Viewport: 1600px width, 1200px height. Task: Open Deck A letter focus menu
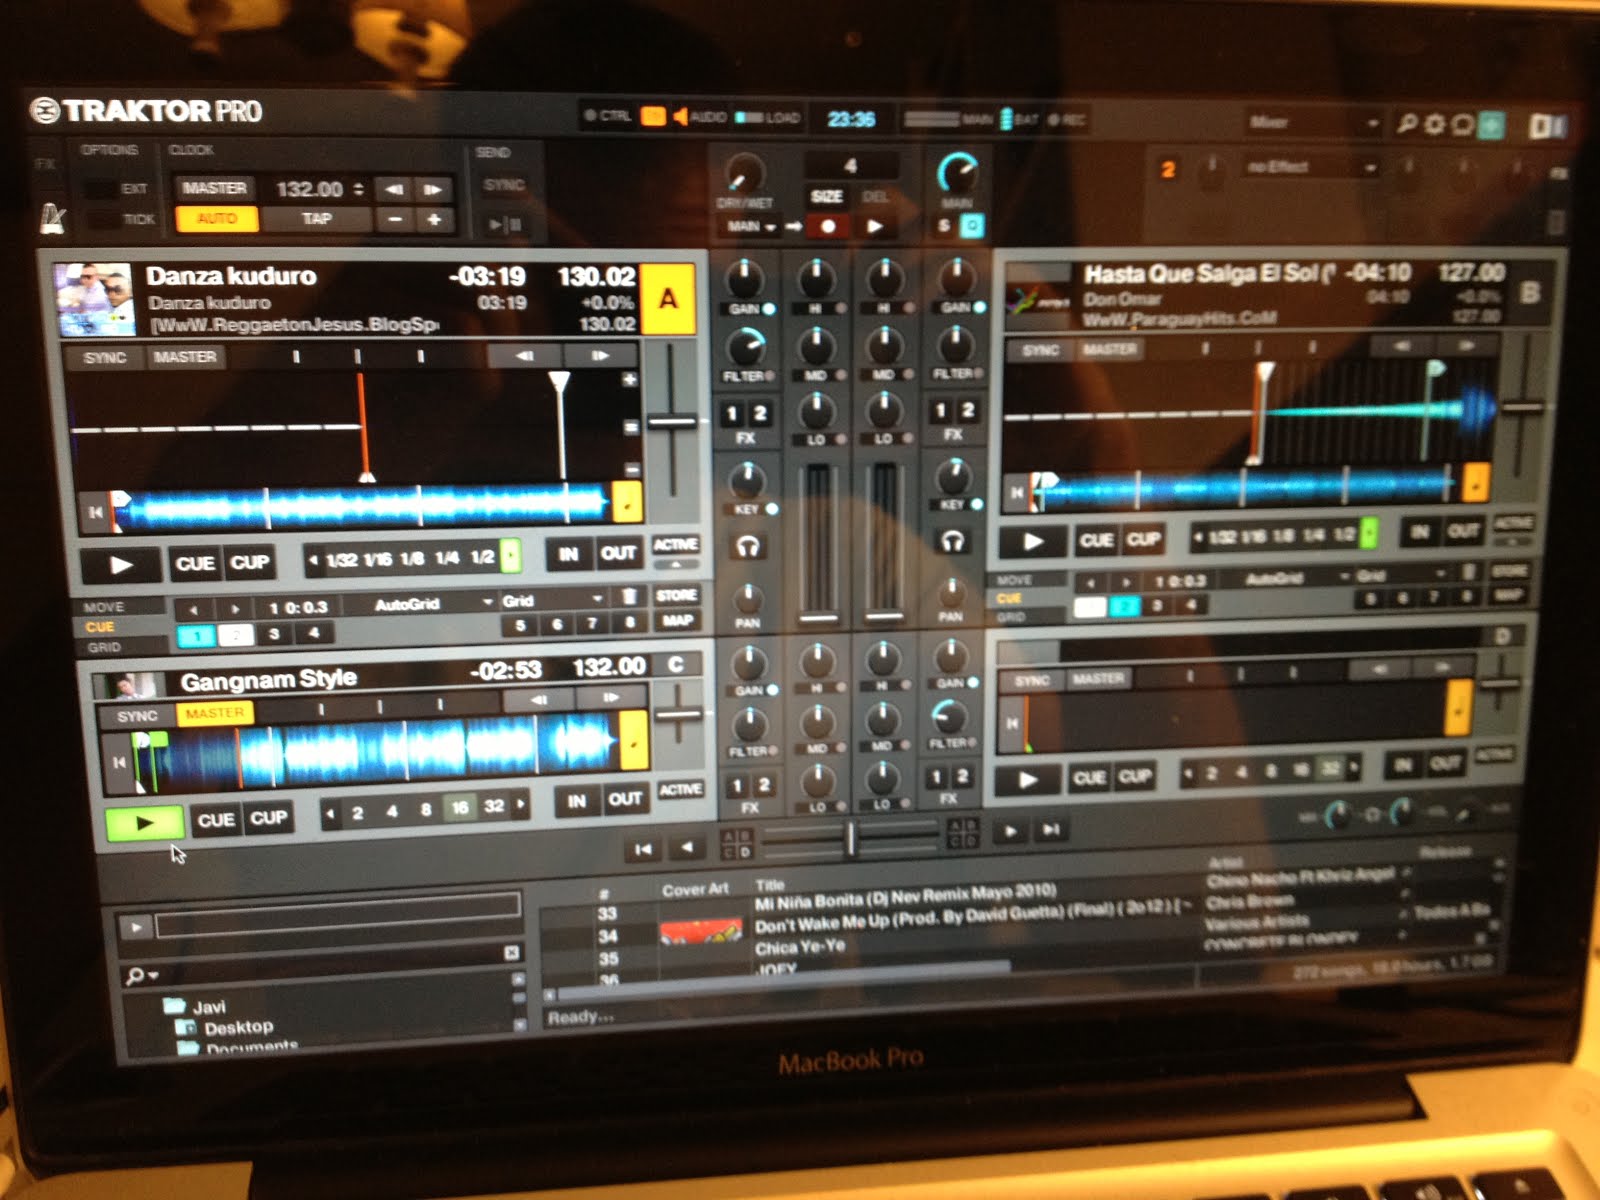tap(668, 298)
